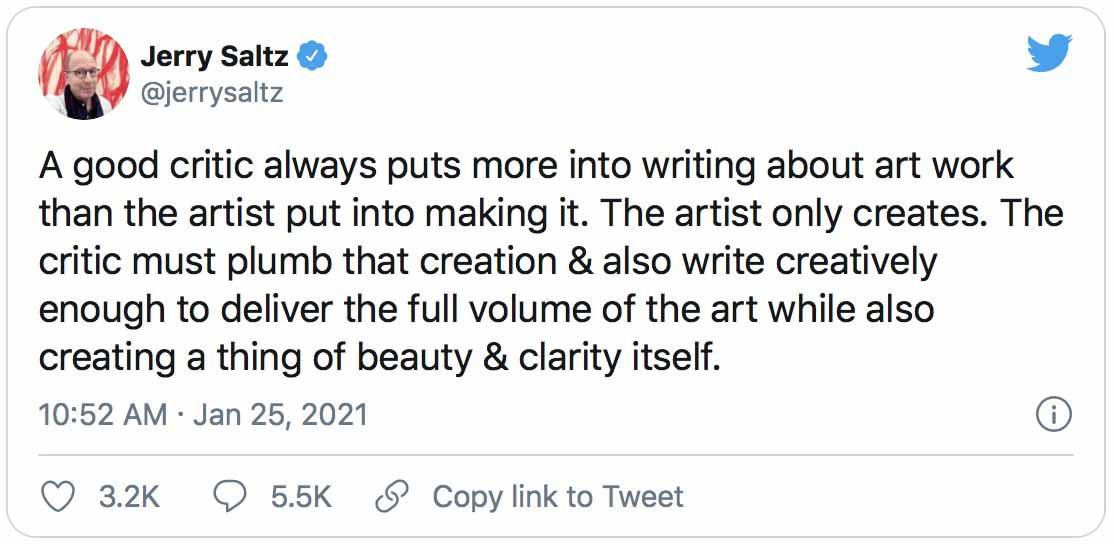Click the reply speech bubble icon
This screenshot has height=544, width=1114.
coord(232,497)
